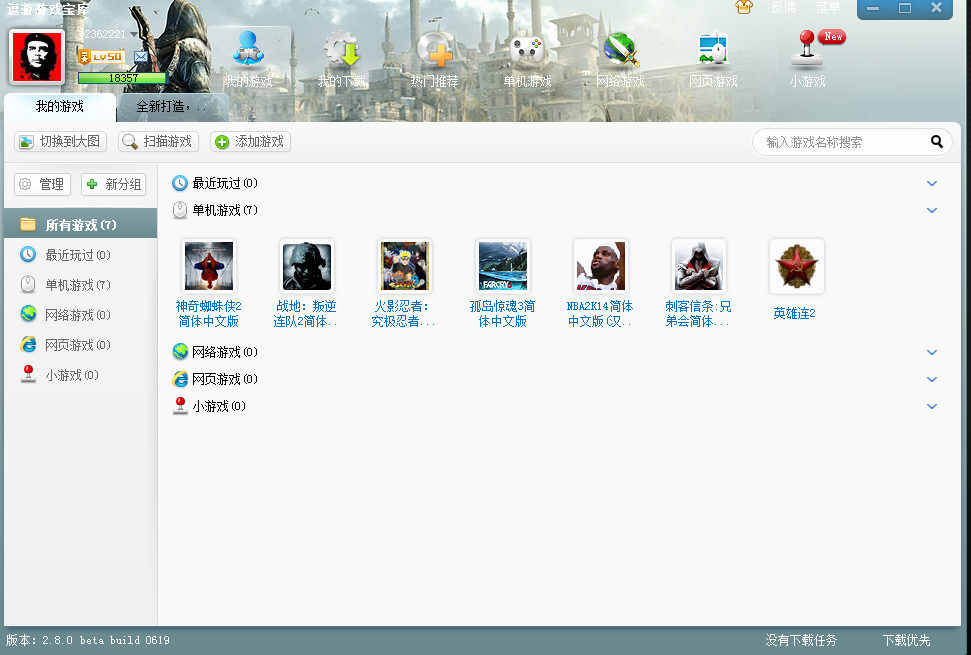The image size is (971, 655).
Task: Click the 管理 manage button
Action: 43,184
